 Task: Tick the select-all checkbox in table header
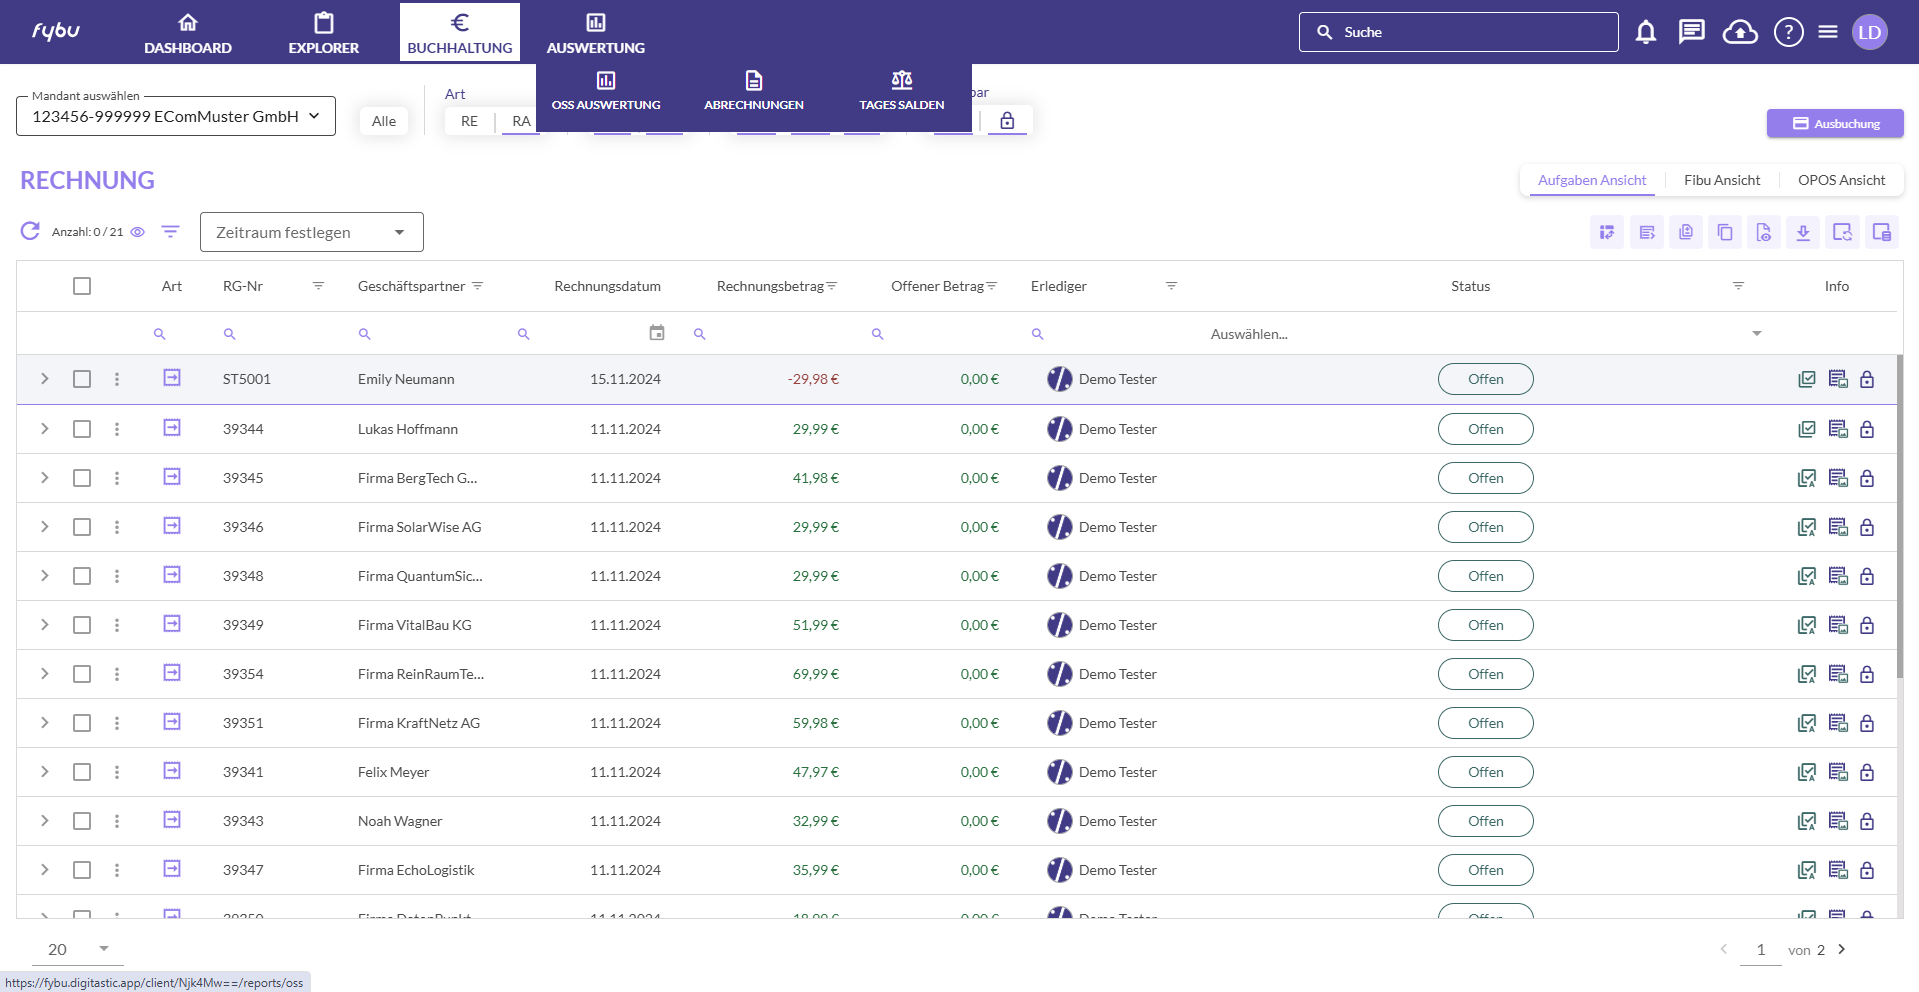(82, 286)
